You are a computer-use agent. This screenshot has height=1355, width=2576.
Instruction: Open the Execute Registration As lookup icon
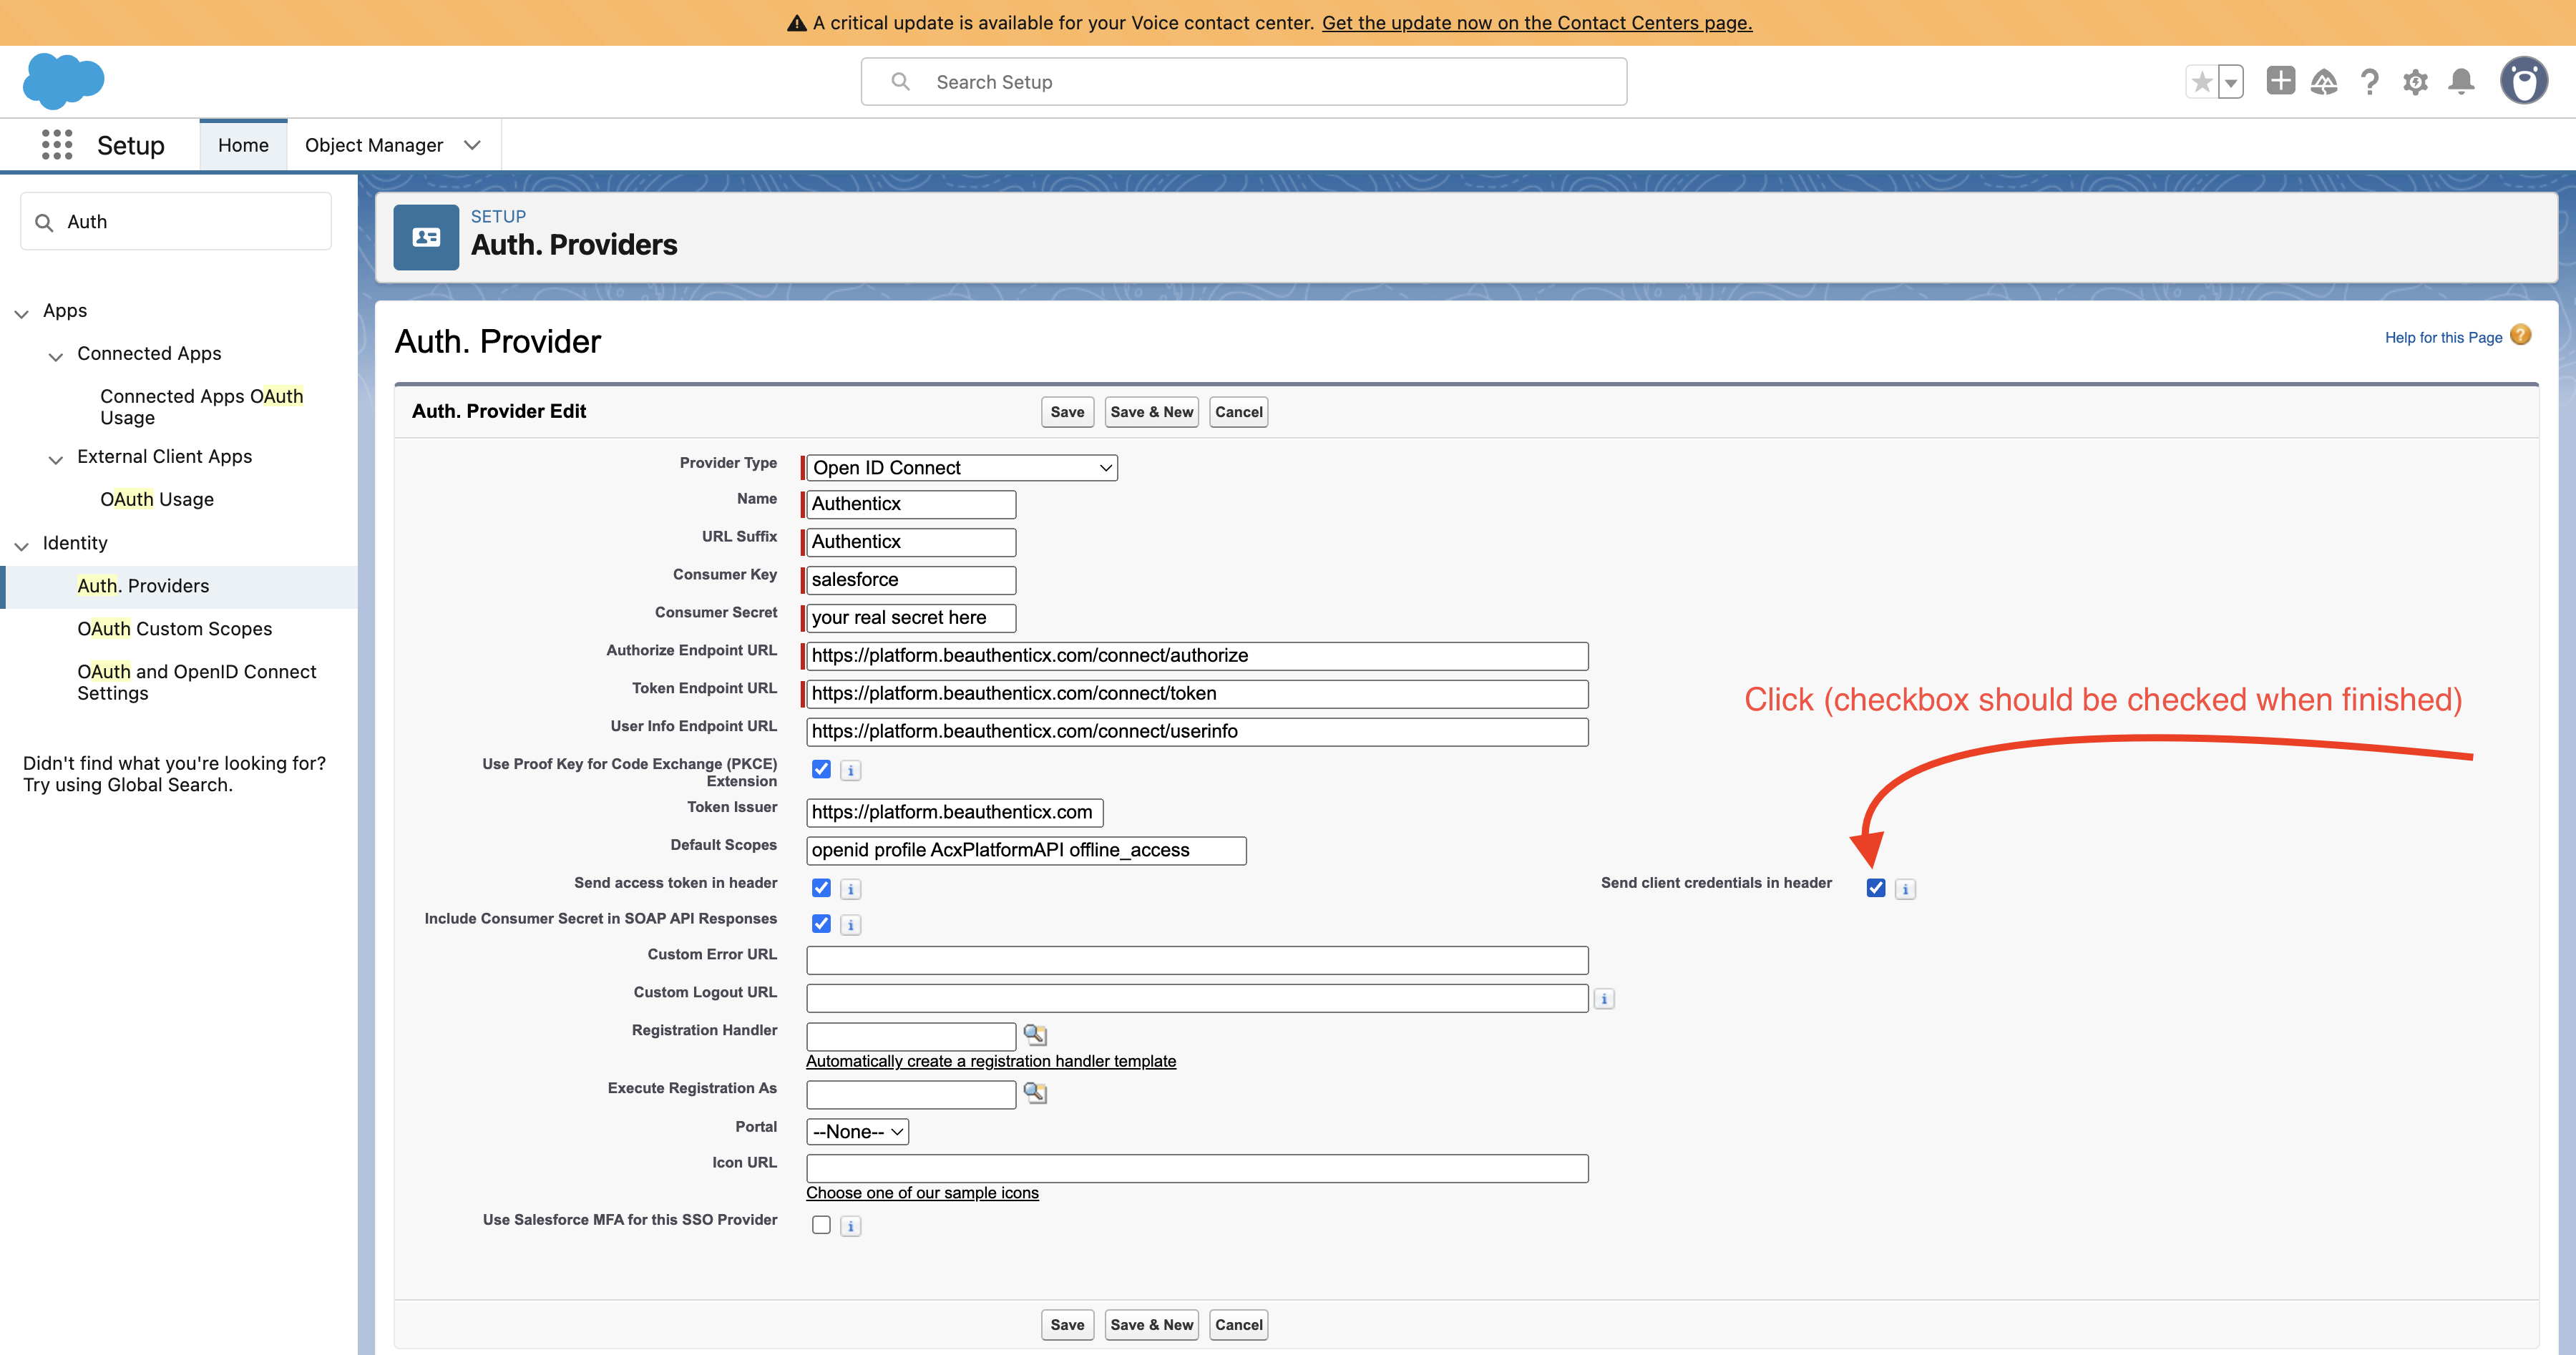pyautogui.click(x=1035, y=1093)
